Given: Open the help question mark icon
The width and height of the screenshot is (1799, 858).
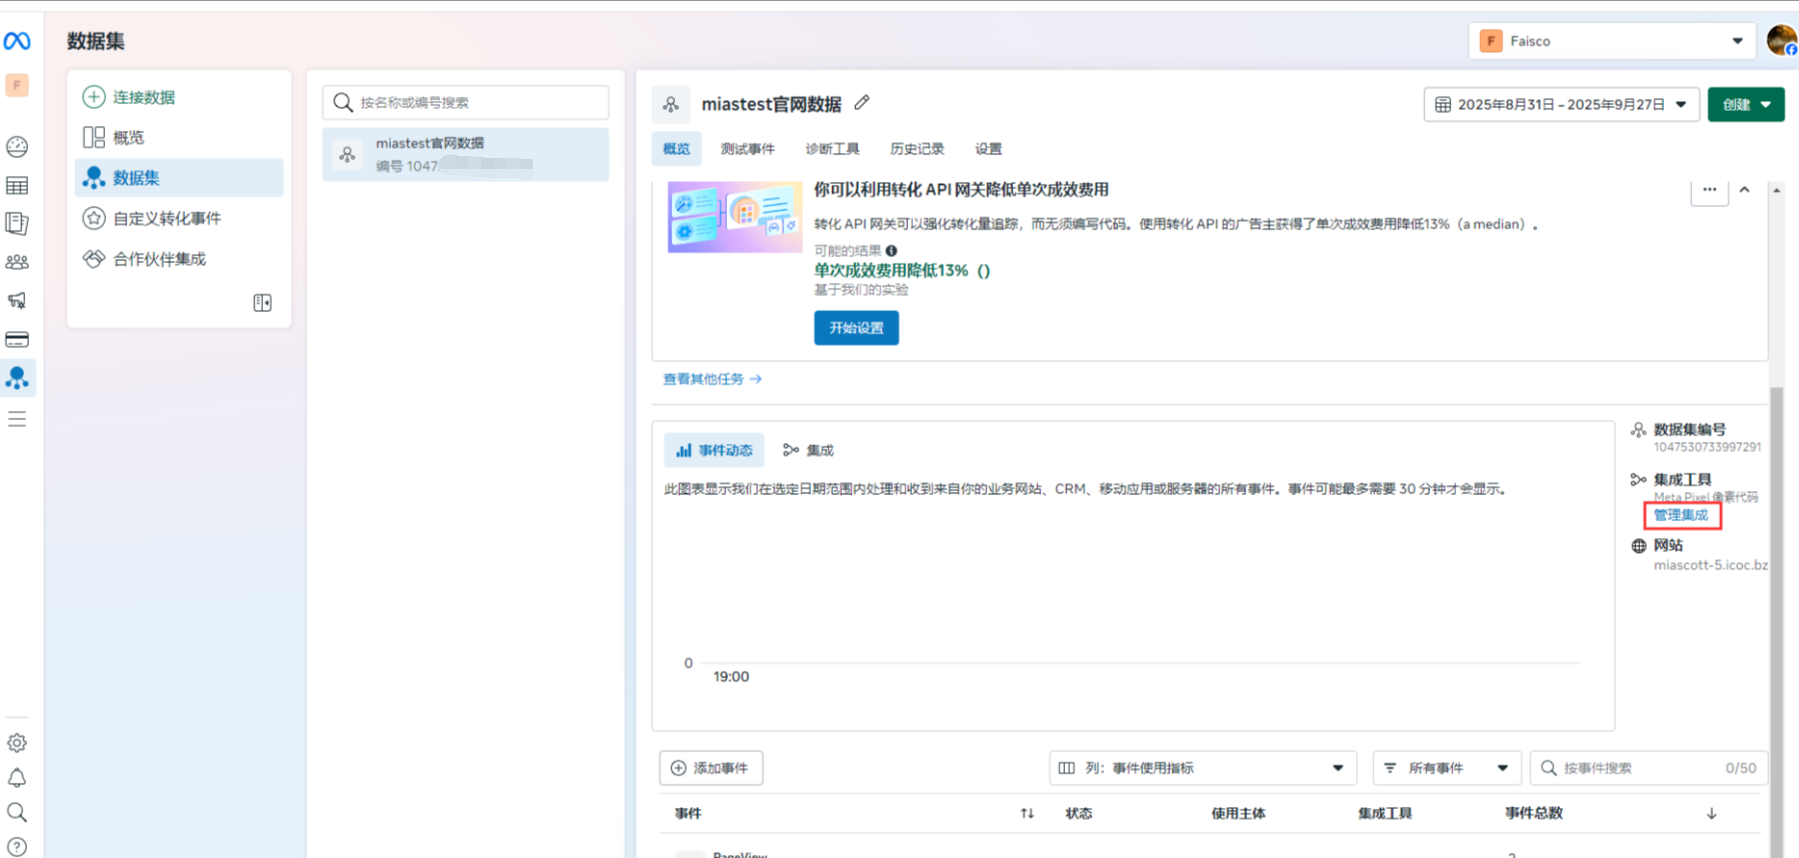Looking at the screenshot, I should point(17,847).
